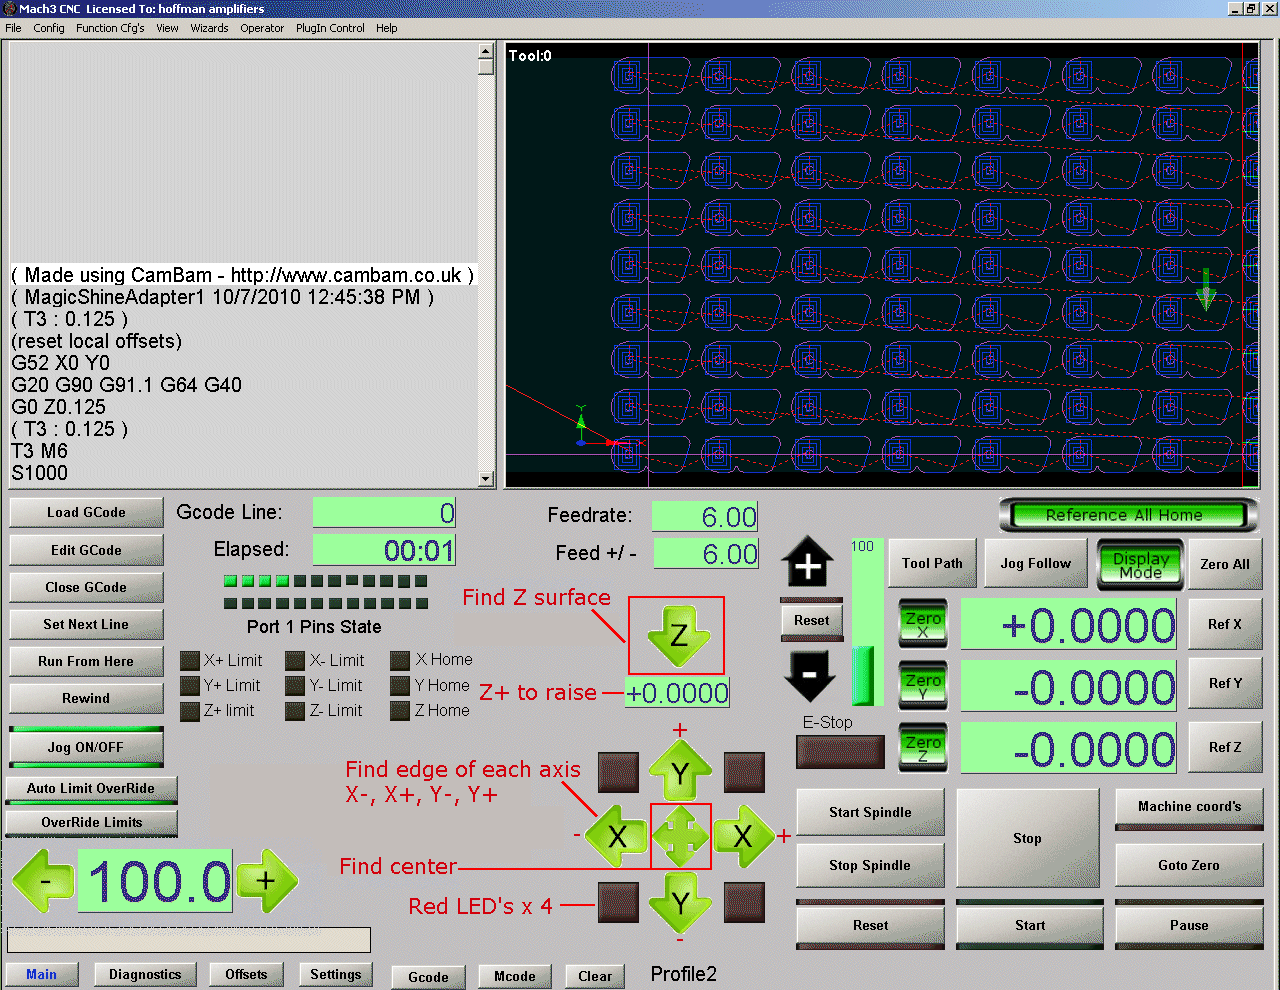
Task: Increase jog rate with green plus arrow
Action: pyautogui.click(x=266, y=881)
